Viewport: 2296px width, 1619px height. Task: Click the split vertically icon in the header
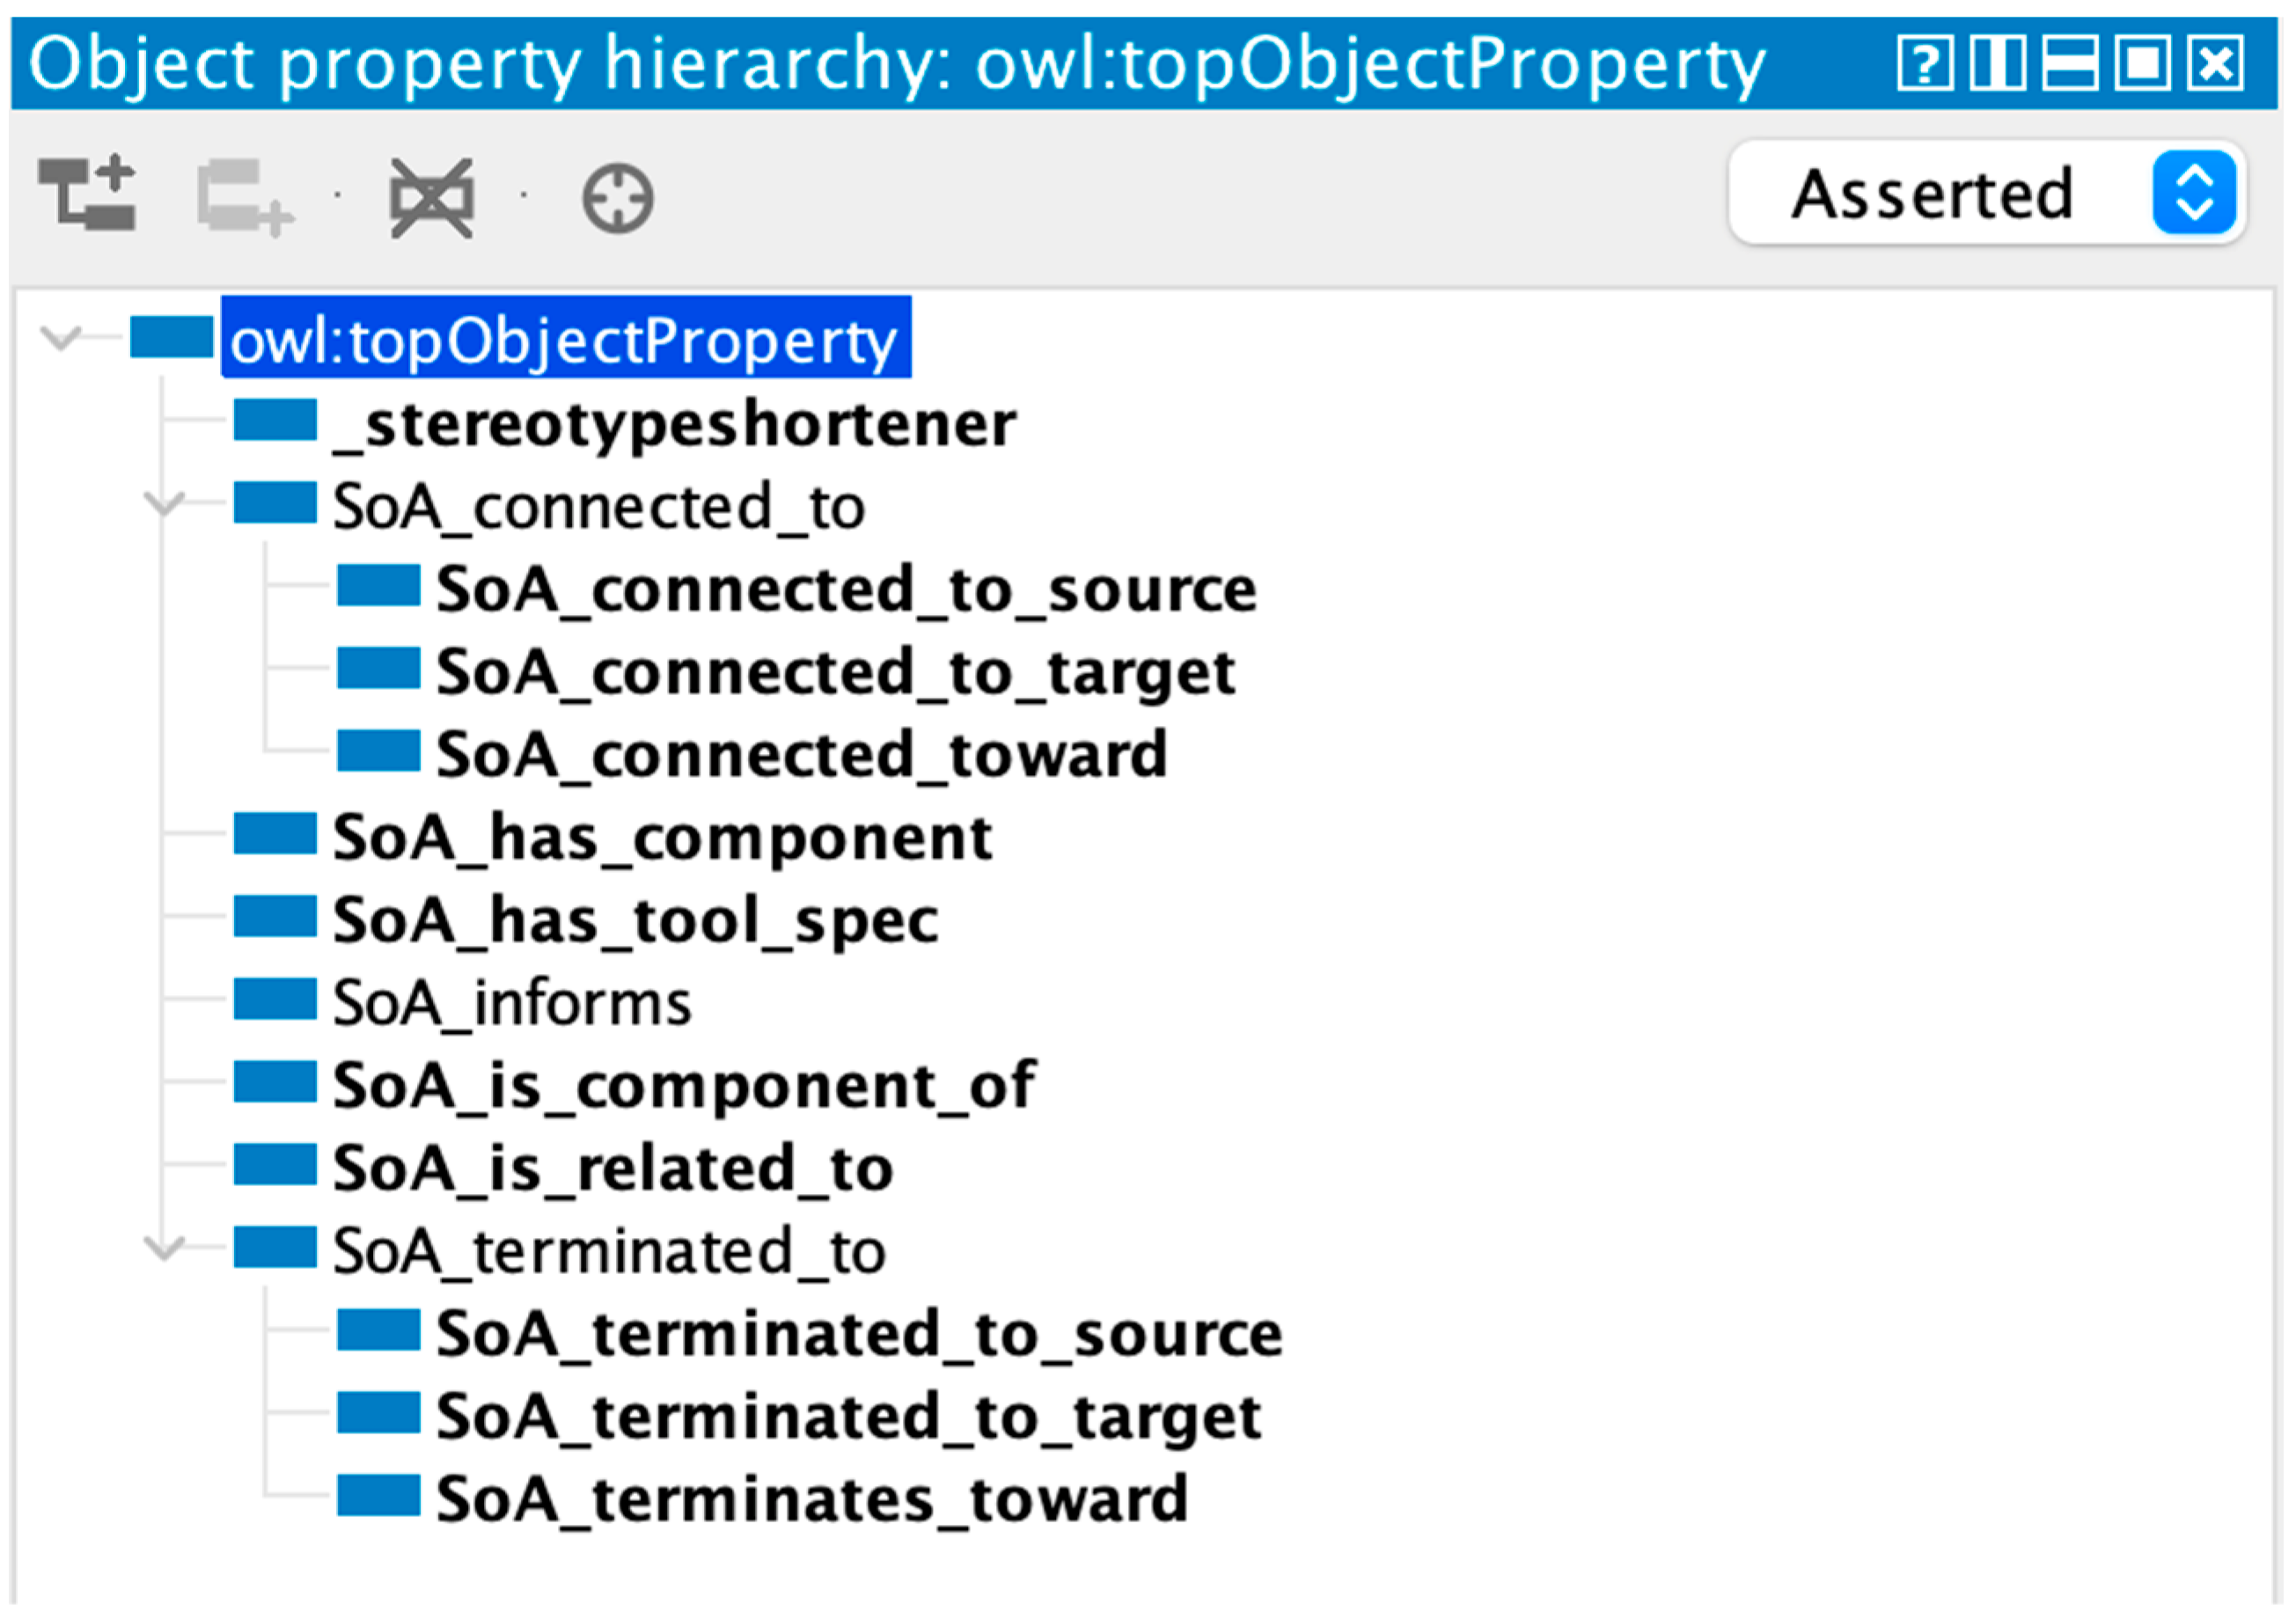tap(1997, 64)
